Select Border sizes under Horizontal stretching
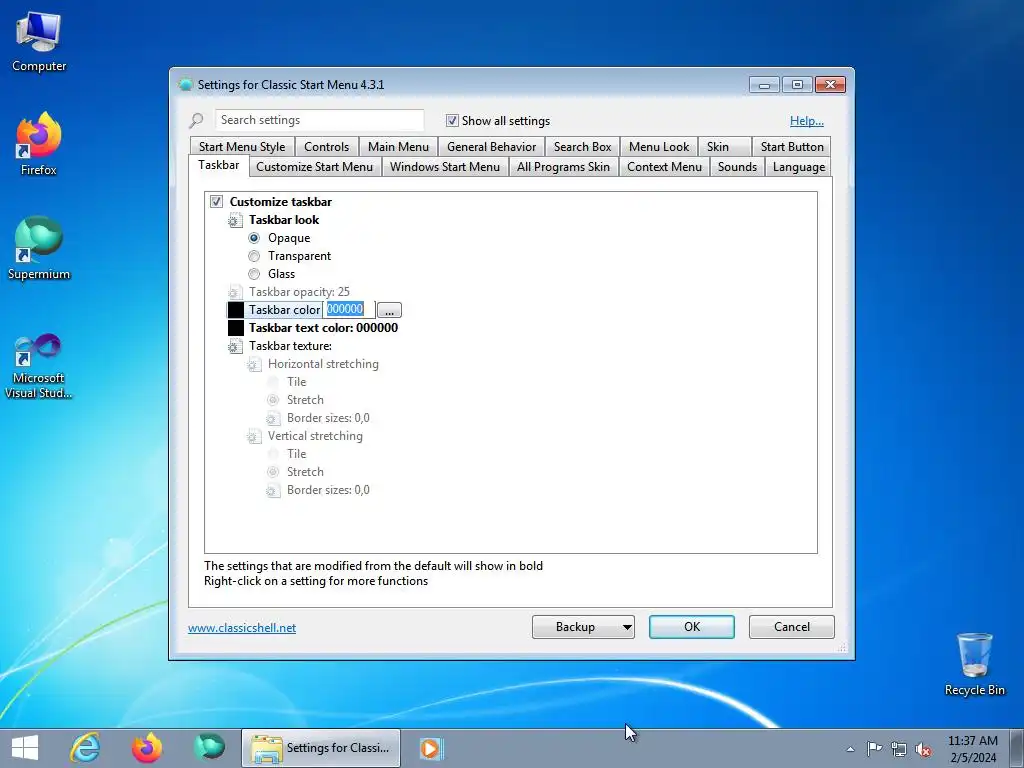The image size is (1024, 768). [328, 418]
